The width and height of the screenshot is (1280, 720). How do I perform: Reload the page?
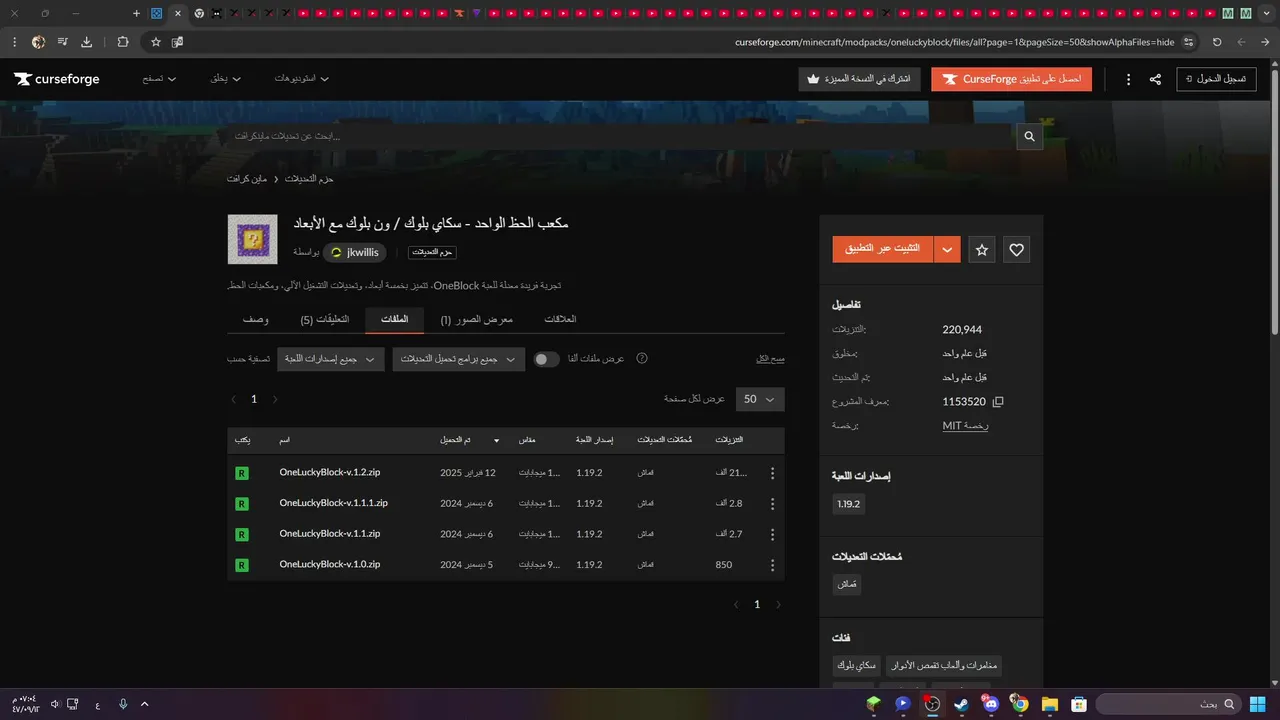[x=1217, y=42]
